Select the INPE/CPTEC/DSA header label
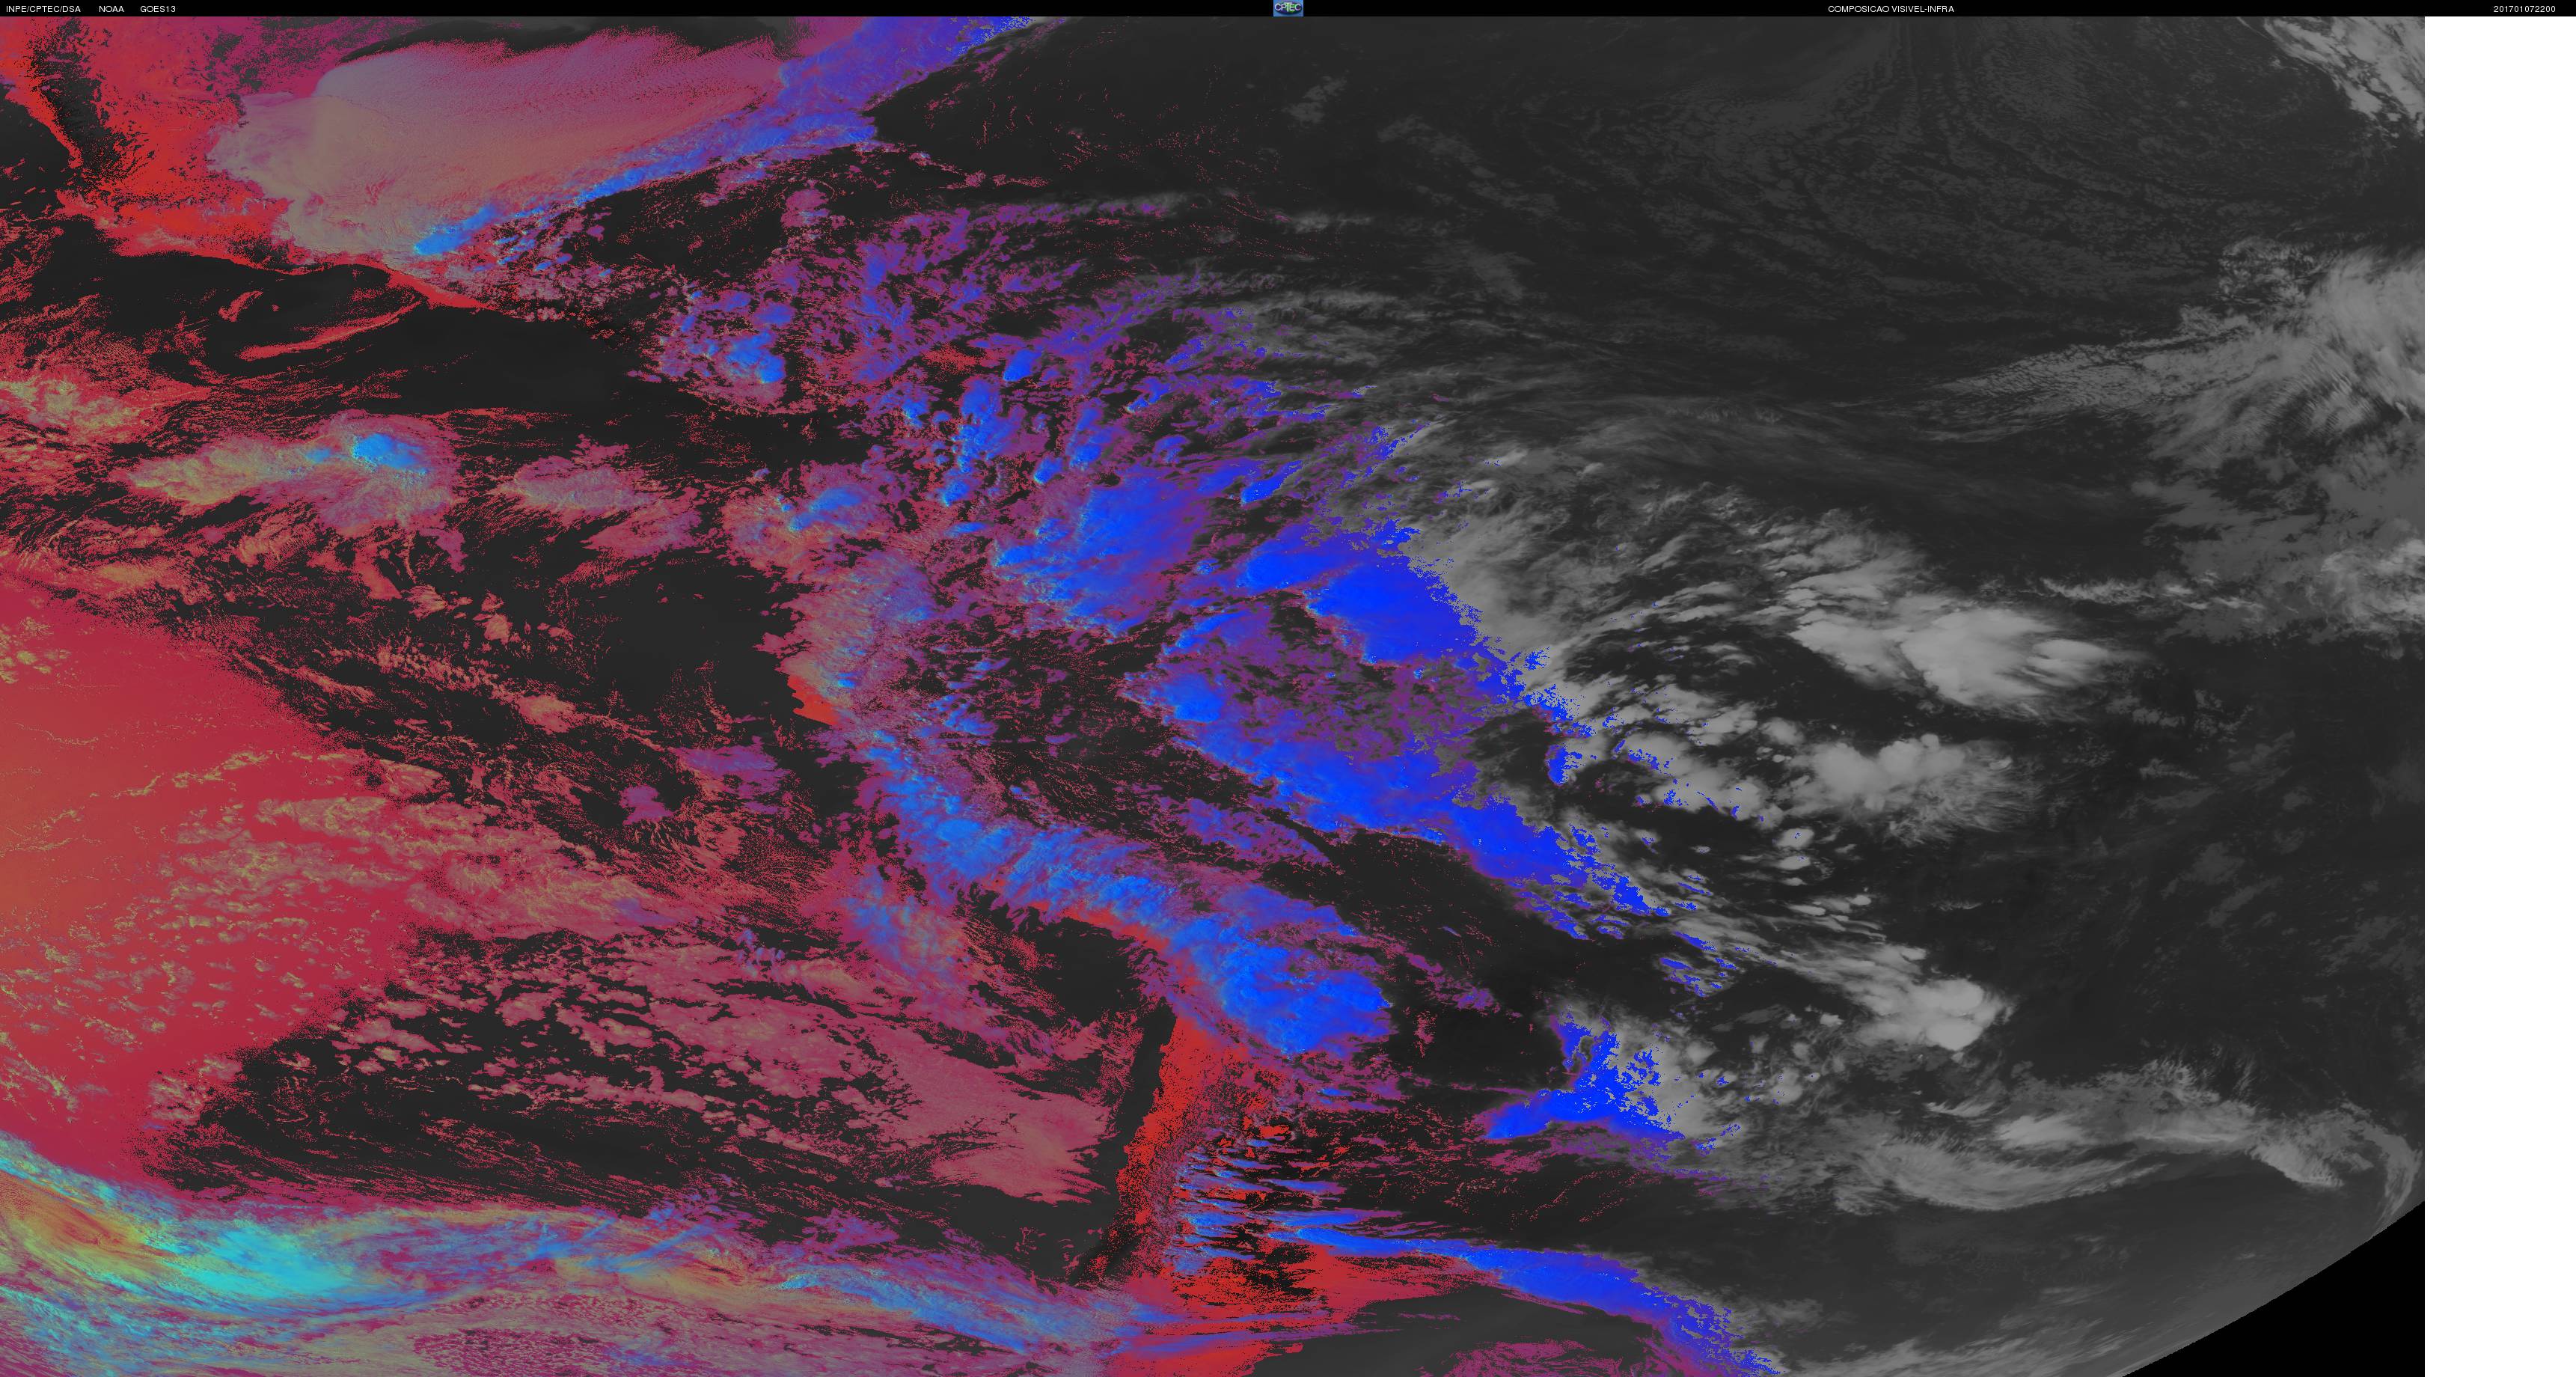 click(43, 9)
